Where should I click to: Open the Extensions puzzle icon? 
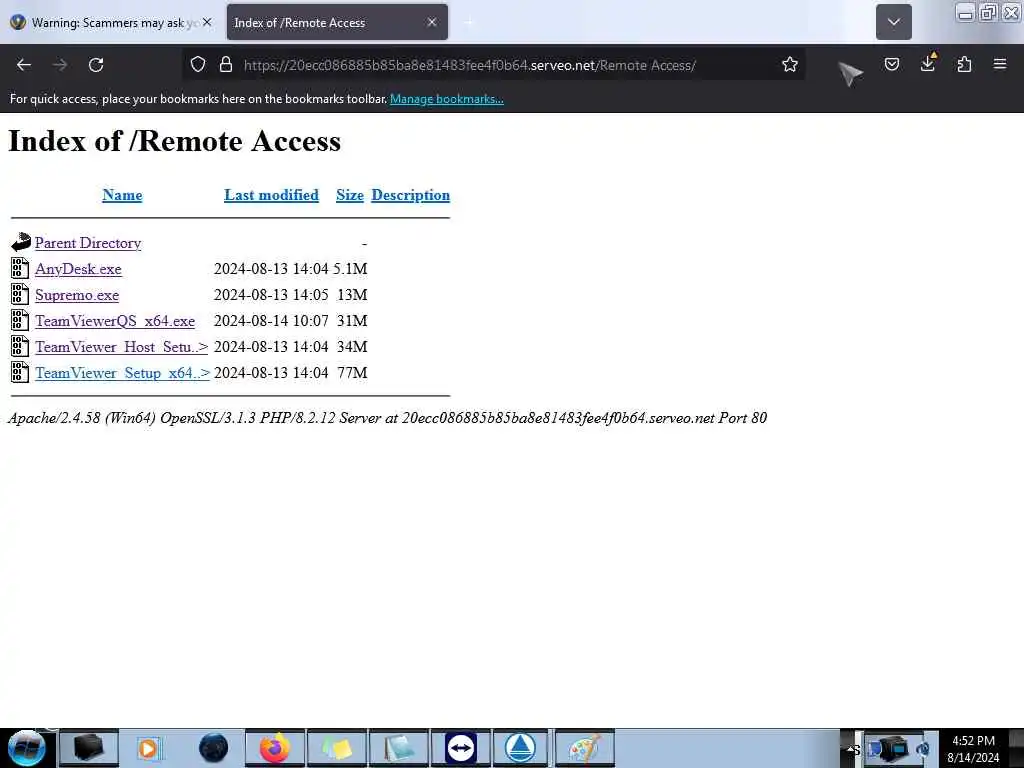click(964, 65)
